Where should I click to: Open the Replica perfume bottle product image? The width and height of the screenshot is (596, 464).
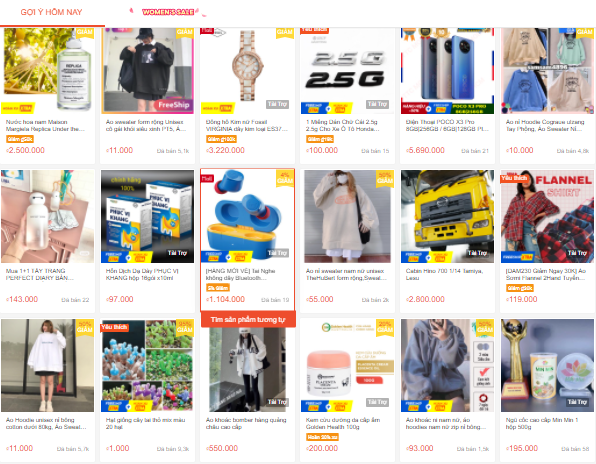(48, 71)
